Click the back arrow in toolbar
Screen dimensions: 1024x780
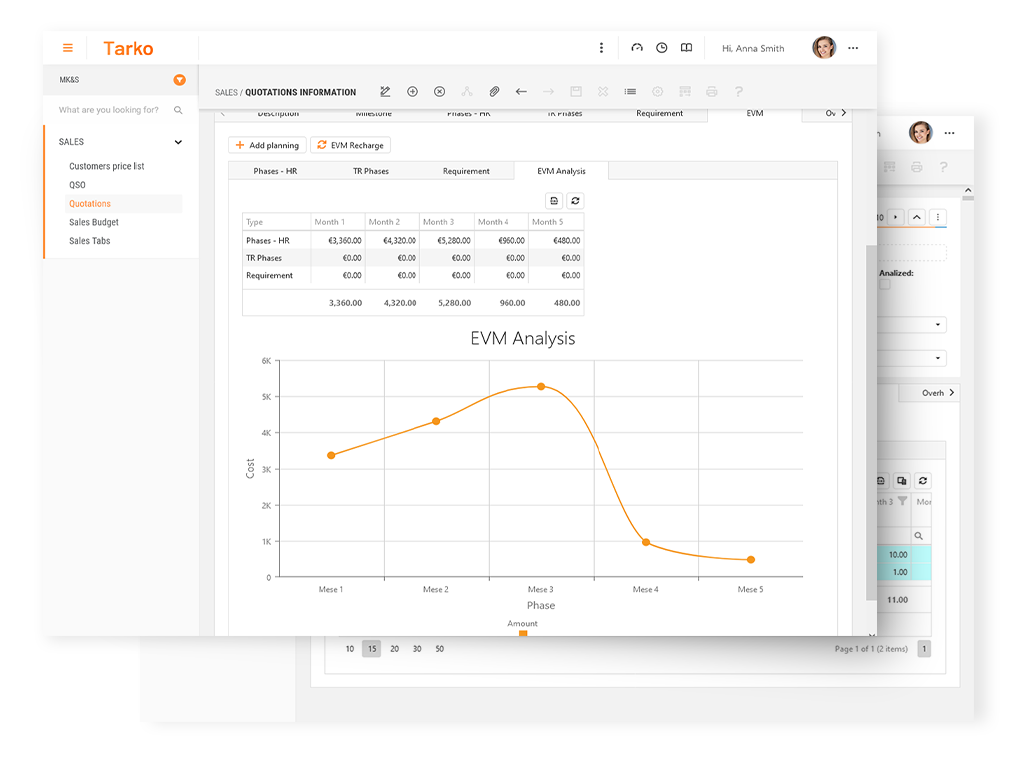521,92
